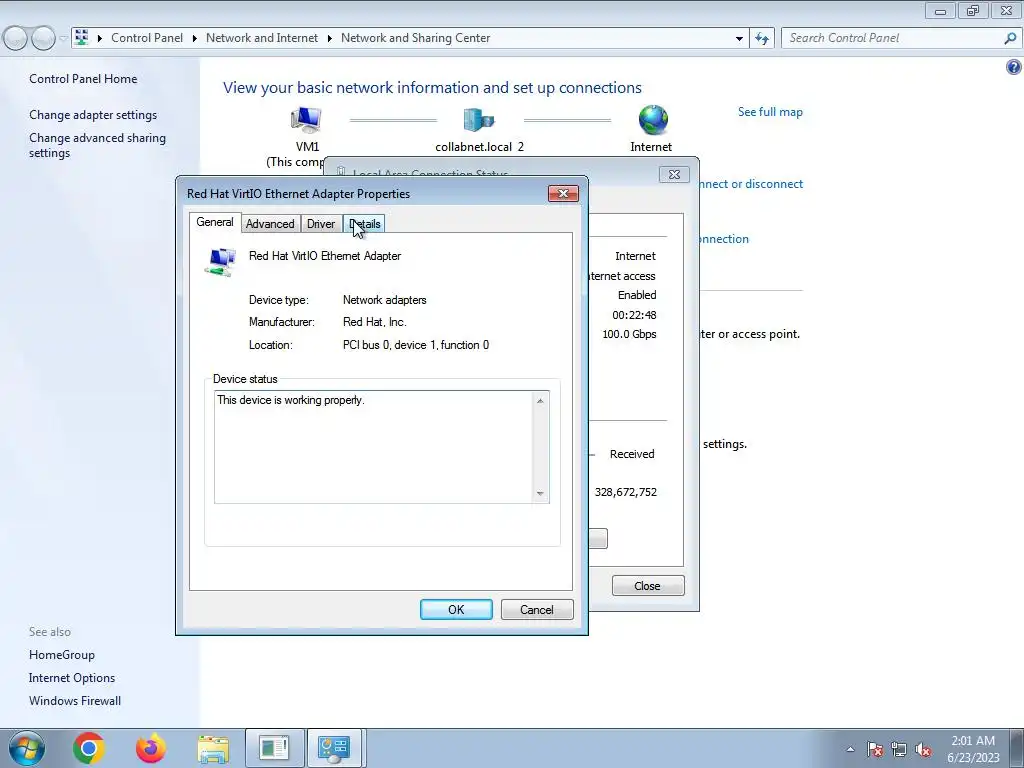Show hidden tray icons arrow
Viewport: 1024px width, 768px height.
(850, 749)
